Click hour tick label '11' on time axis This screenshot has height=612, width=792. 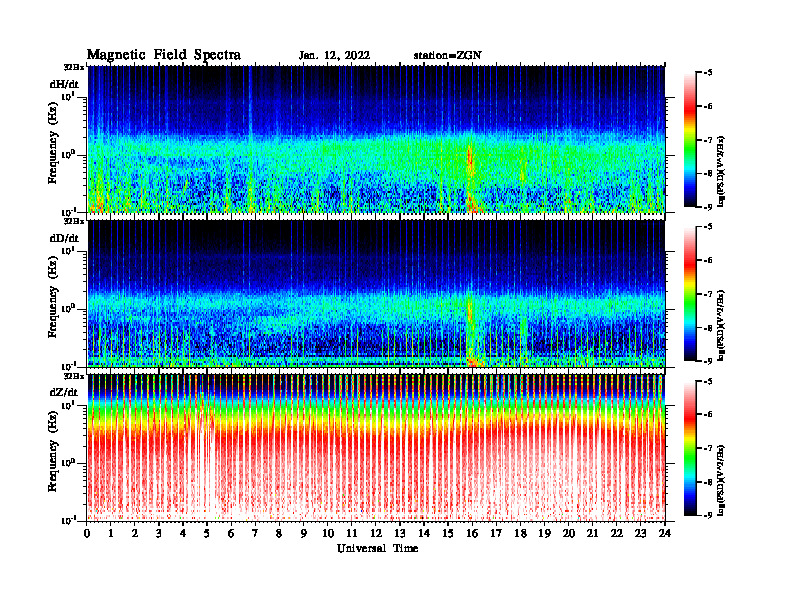pyautogui.click(x=352, y=534)
